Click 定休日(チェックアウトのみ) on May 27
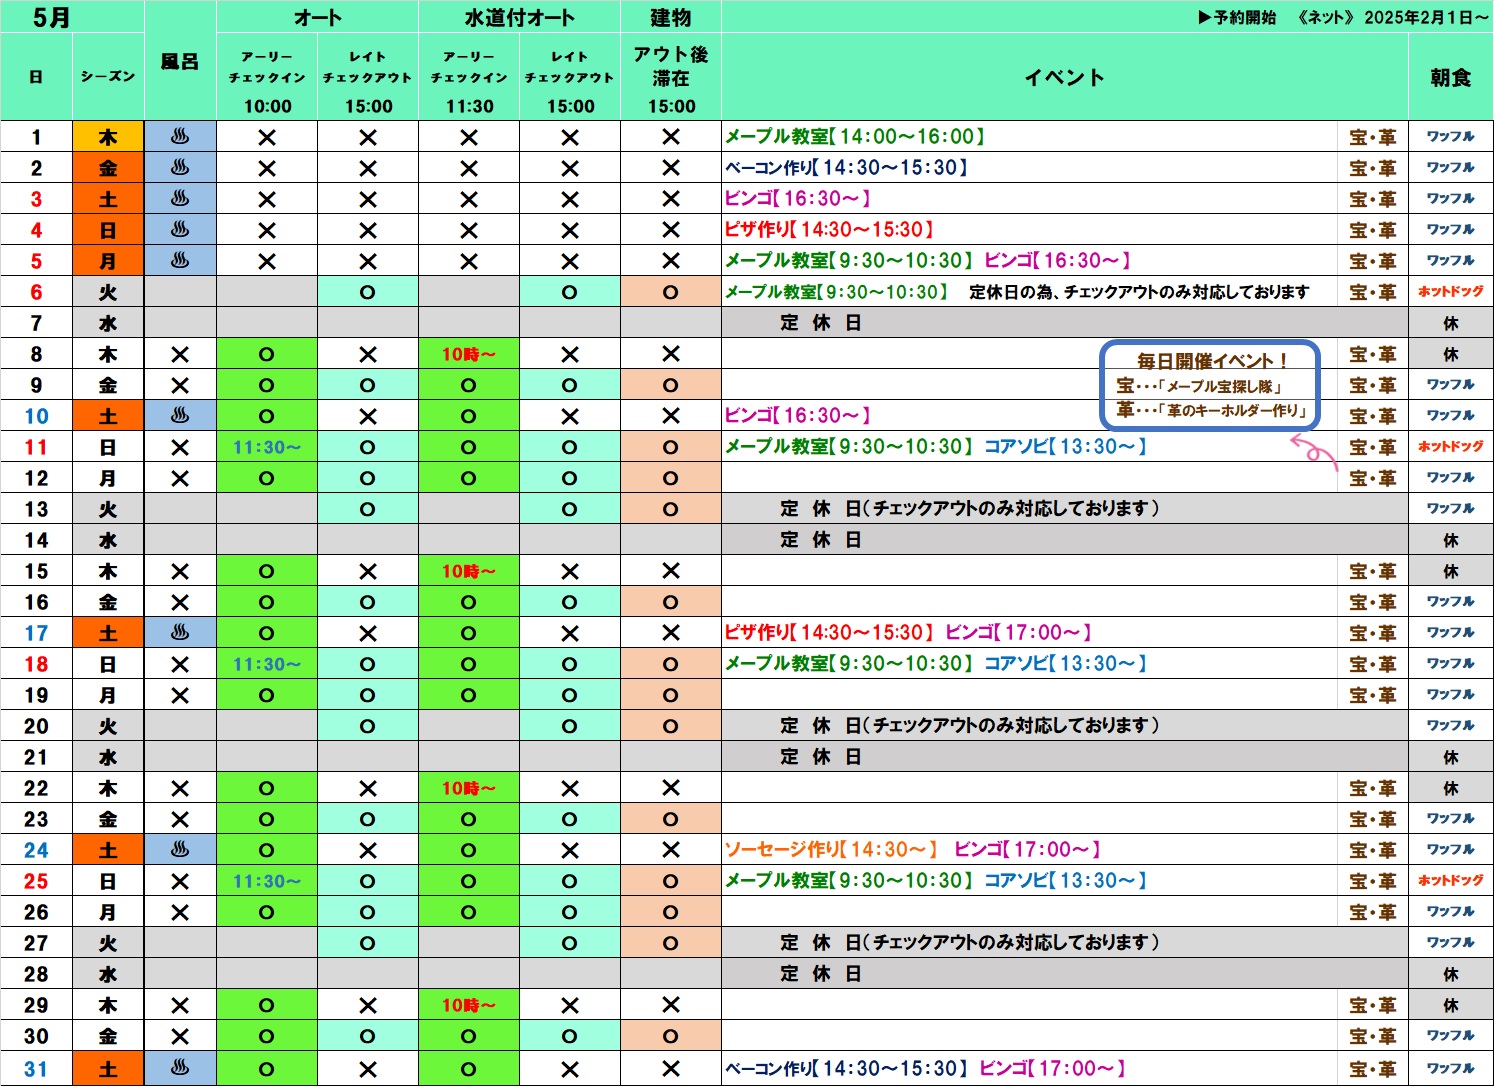The width and height of the screenshot is (1494, 1086). tap(970, 942)
